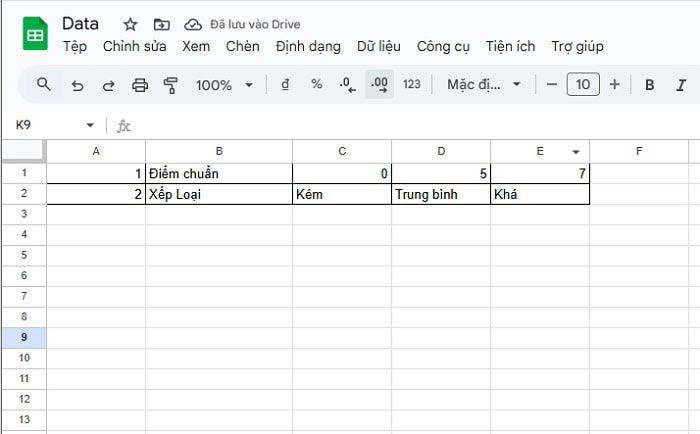Open the 100% zoom dropdown
Image resolution: width=700 pixels, height=434 pixels.
[224, 85]
